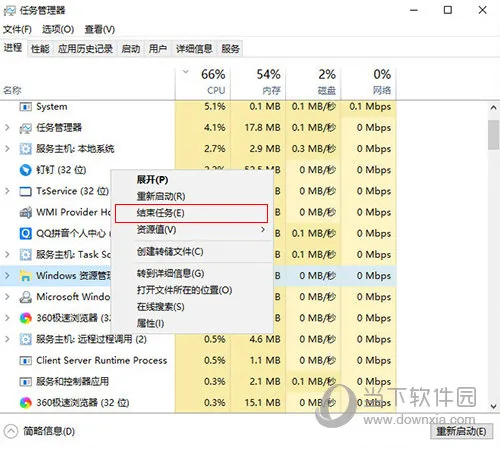The image size is (500, 449).
Task: Expand the 服务主机: Task Scheduler group
Action: click(7, 254)
